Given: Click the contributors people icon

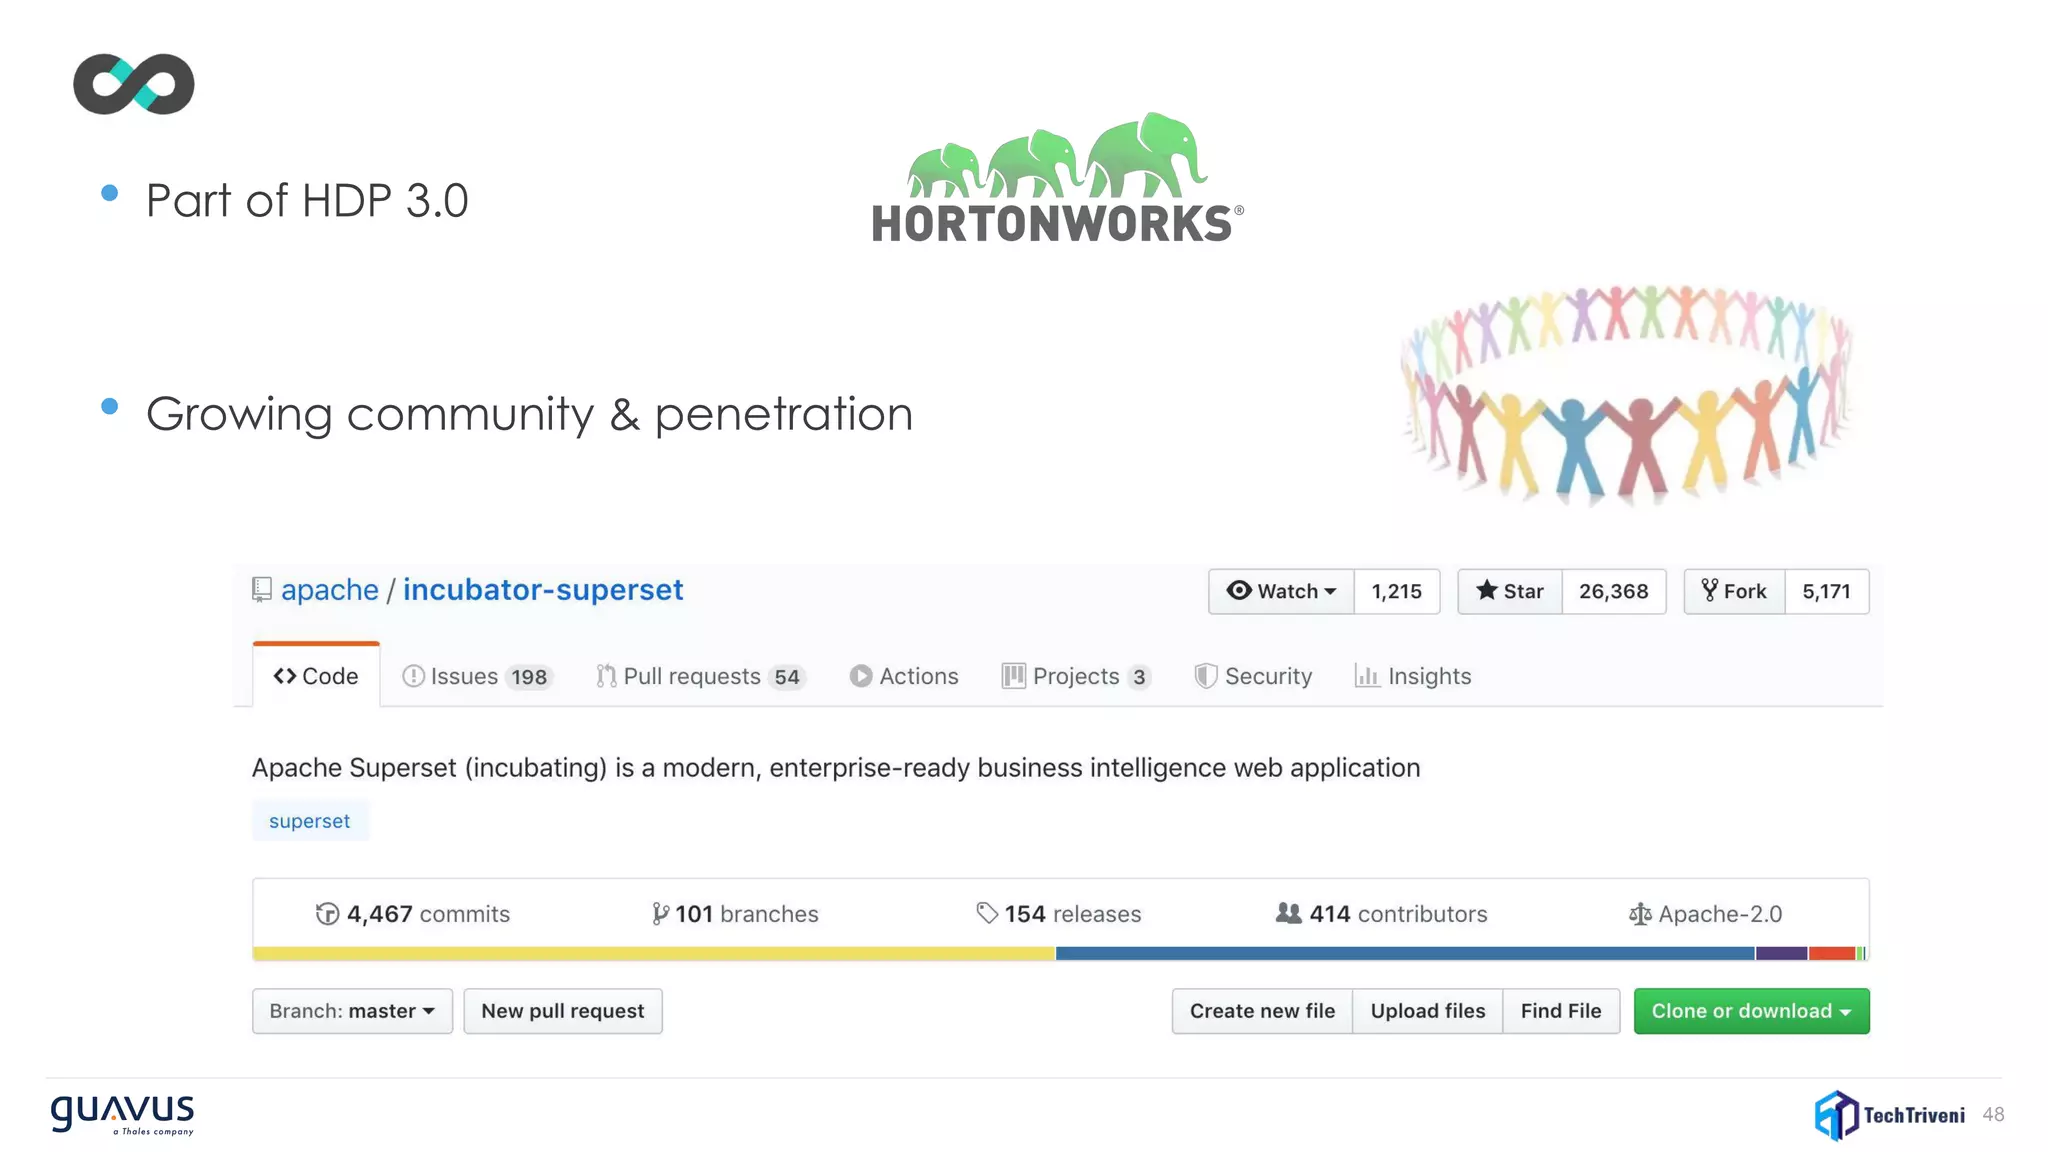Looking at the screenshot, I should click(x=1288, y=913).
